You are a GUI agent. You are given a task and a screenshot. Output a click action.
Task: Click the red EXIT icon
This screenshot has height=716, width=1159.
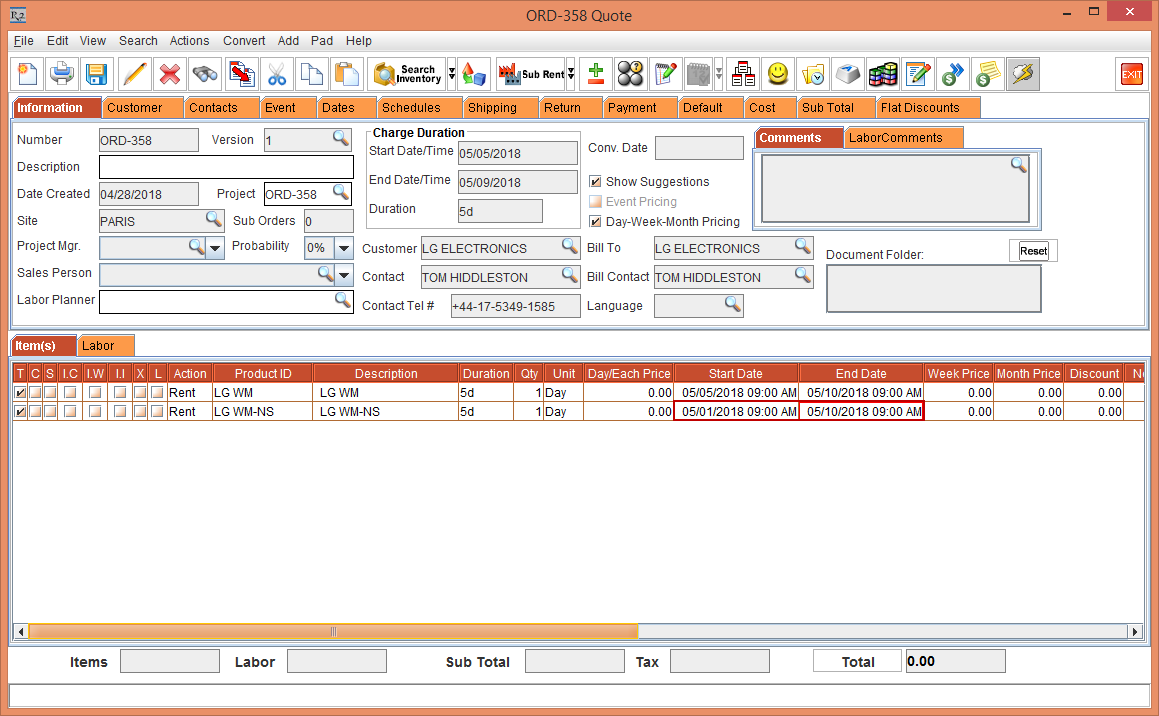(1131, 74)
